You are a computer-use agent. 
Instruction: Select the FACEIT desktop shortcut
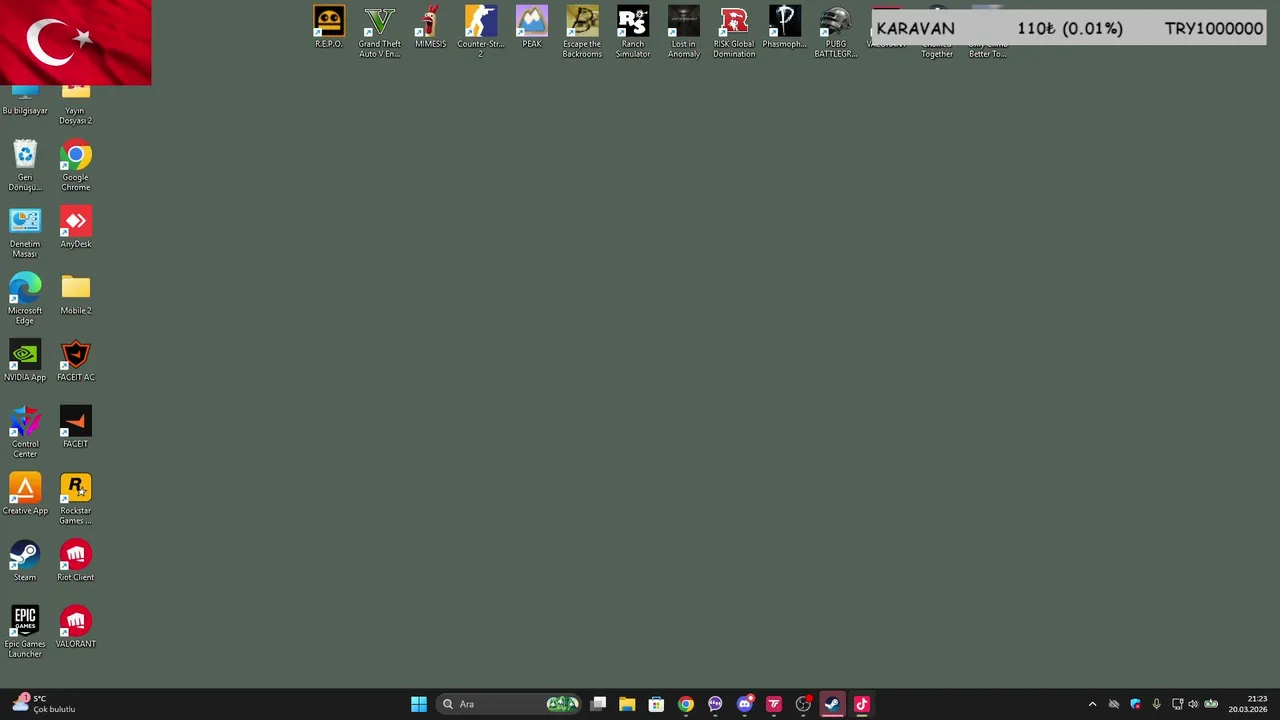coord(75,428)
